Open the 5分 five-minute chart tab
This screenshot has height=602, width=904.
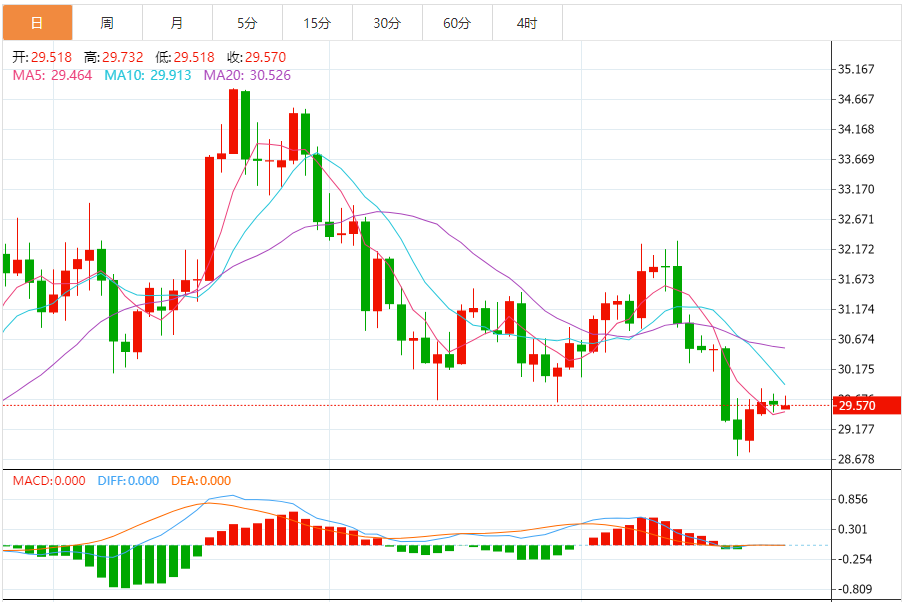point(247,23)
